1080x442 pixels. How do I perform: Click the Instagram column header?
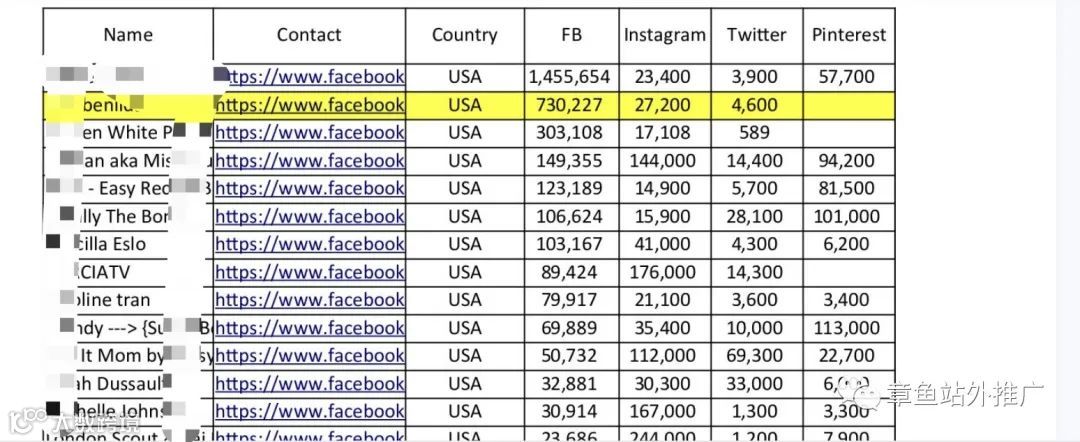(664, 35)
